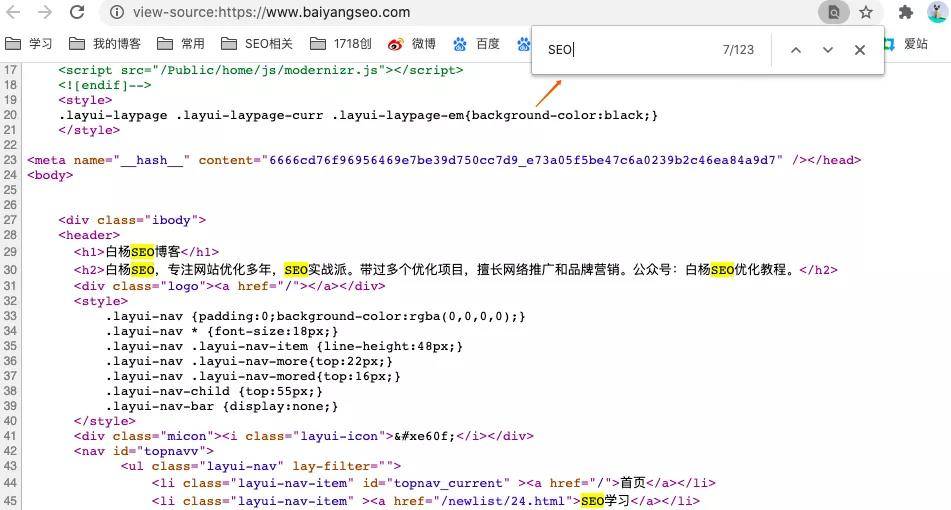Viewport: 951px width, 510px height.
Task: Bookmark this page with star icon
Action: [x=866, y=12]
